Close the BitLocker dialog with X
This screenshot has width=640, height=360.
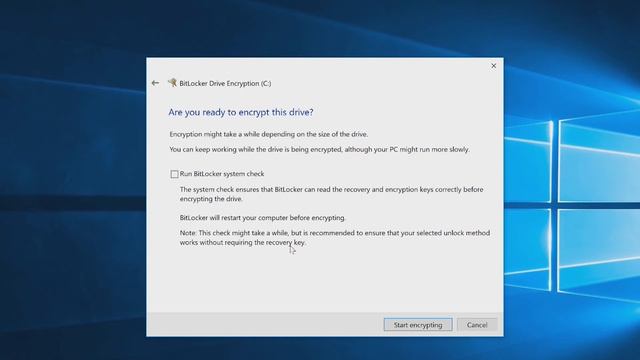[493, 66]
